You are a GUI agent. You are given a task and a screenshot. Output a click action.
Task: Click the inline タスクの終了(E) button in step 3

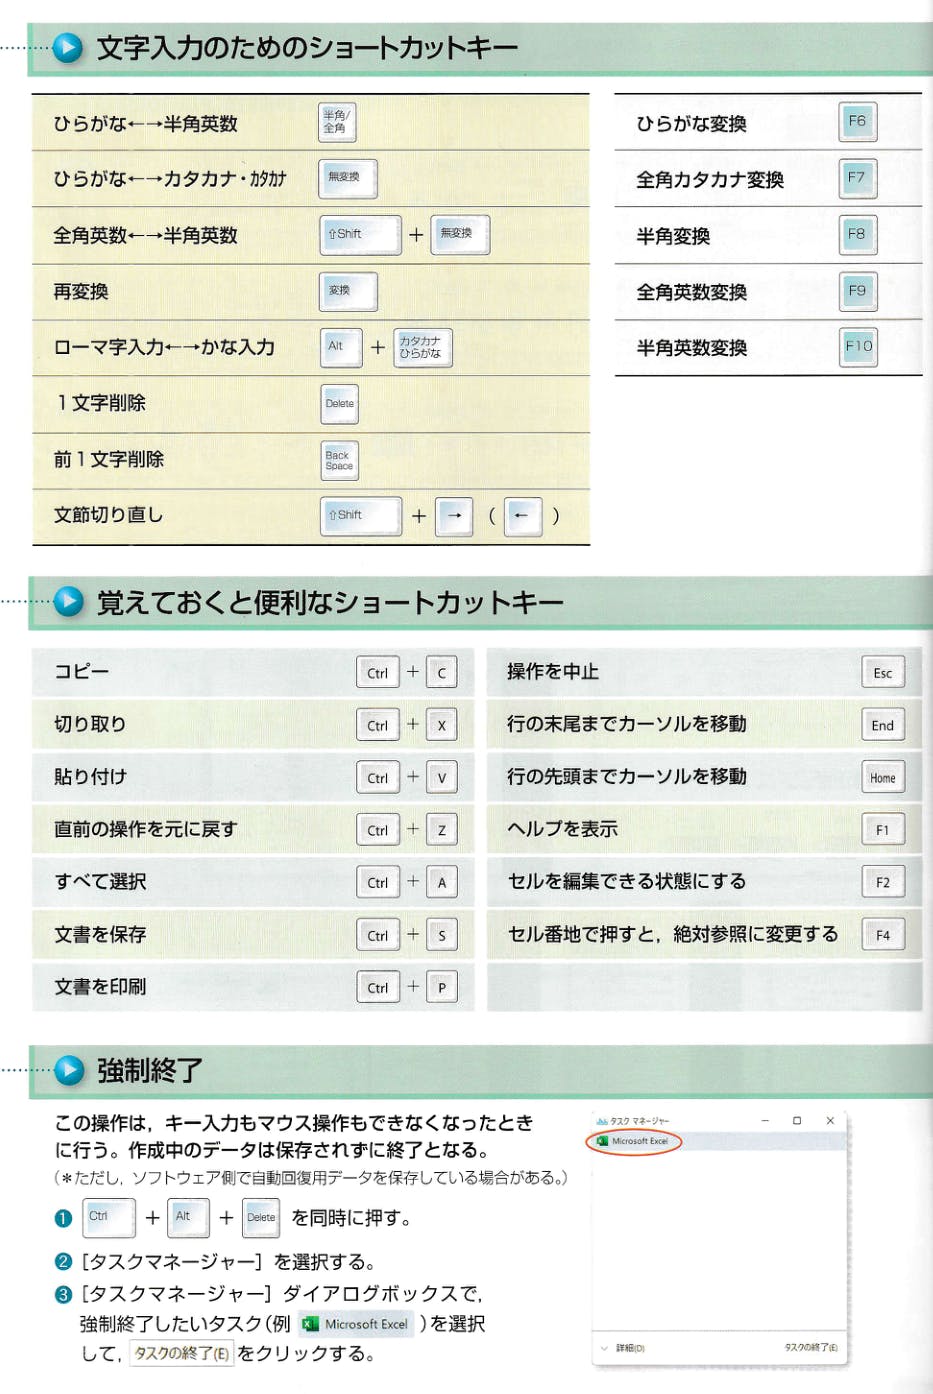coord(182,1353)
